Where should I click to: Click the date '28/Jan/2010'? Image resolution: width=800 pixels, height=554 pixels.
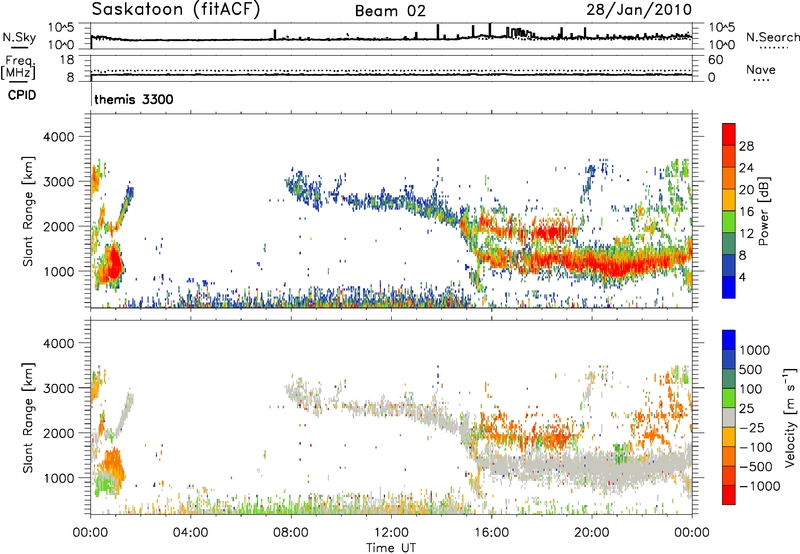click(639, 9)
